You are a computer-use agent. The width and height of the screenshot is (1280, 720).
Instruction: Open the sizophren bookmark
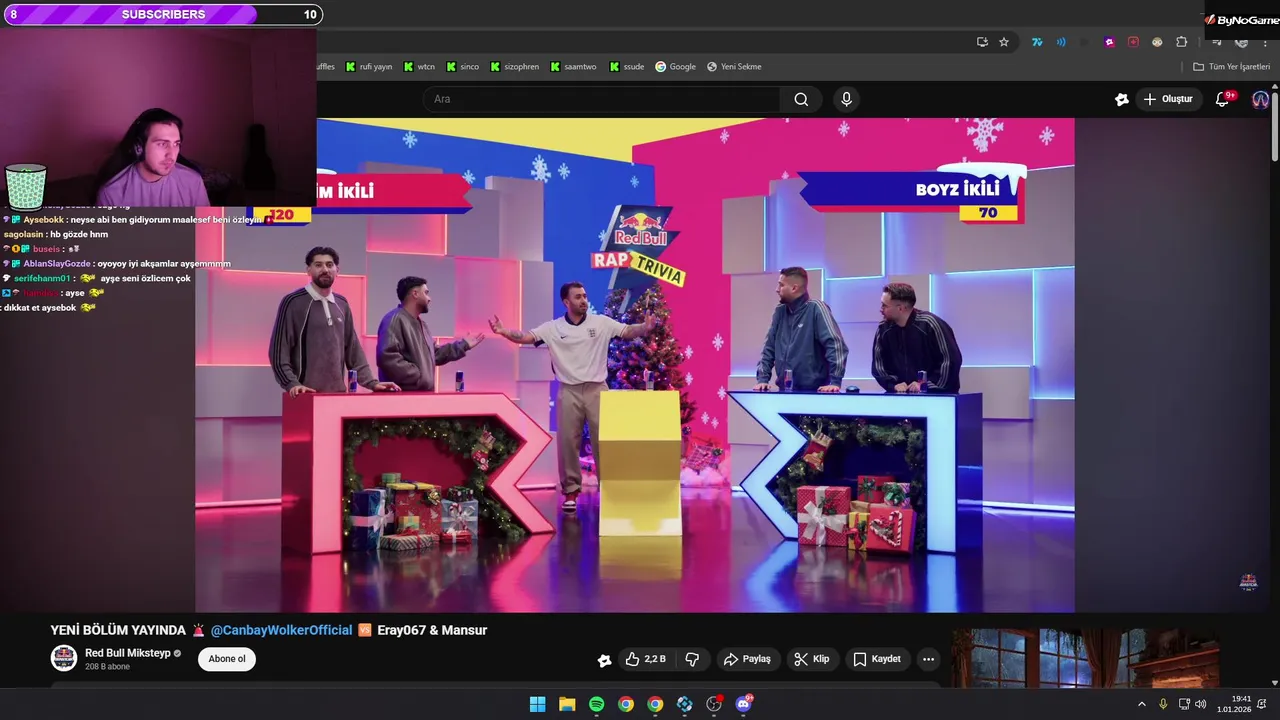coord(513,67)
